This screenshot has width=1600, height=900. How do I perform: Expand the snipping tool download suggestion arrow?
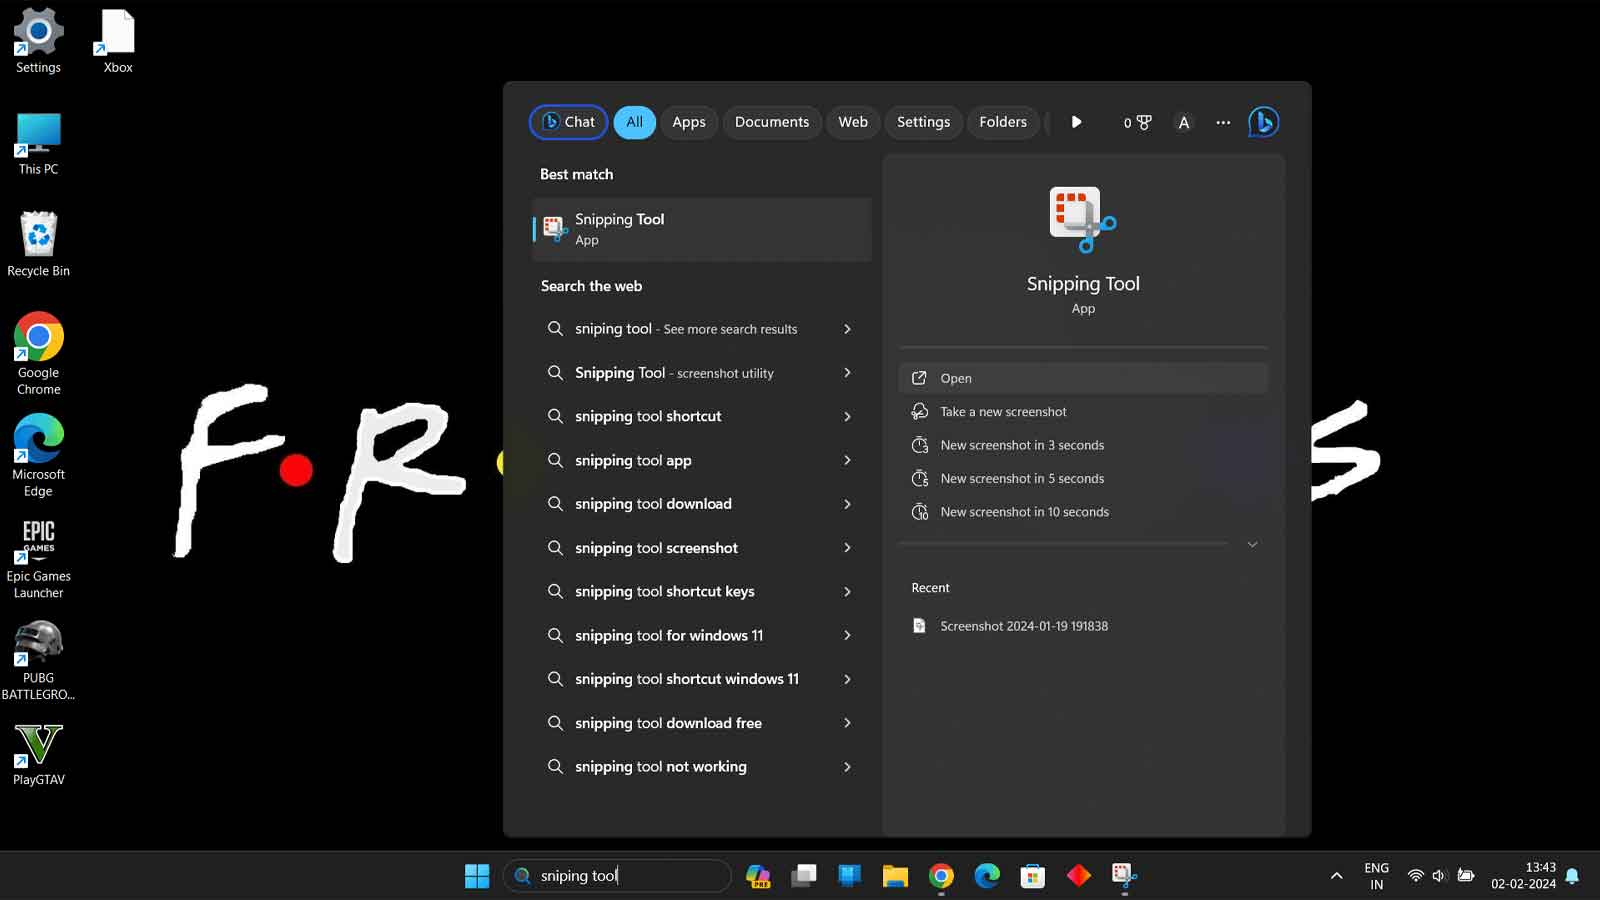pos(847,504)
